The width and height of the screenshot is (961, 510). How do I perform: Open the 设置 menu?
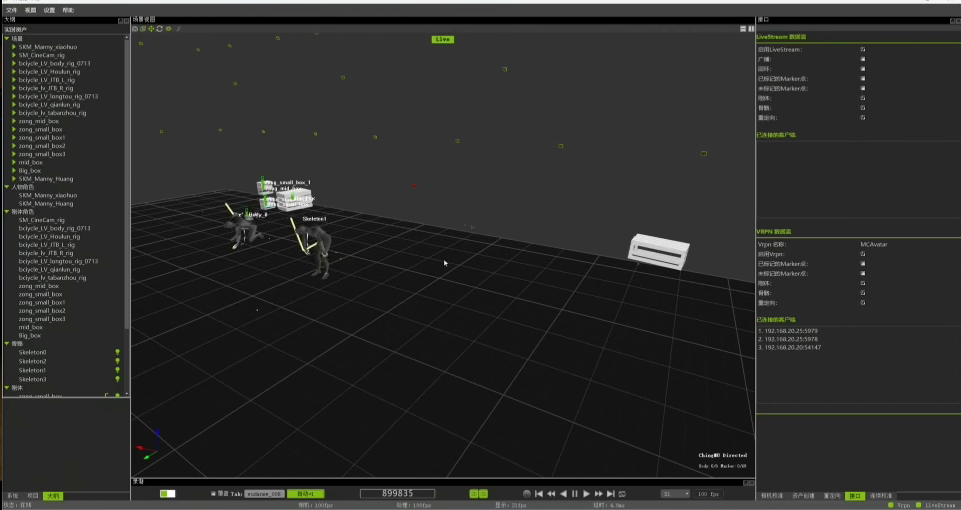[x=49, y=9]
